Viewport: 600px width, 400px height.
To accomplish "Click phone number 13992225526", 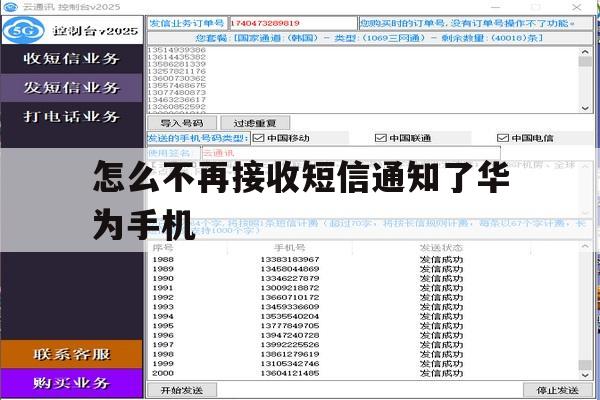I will tap(290, 345).
